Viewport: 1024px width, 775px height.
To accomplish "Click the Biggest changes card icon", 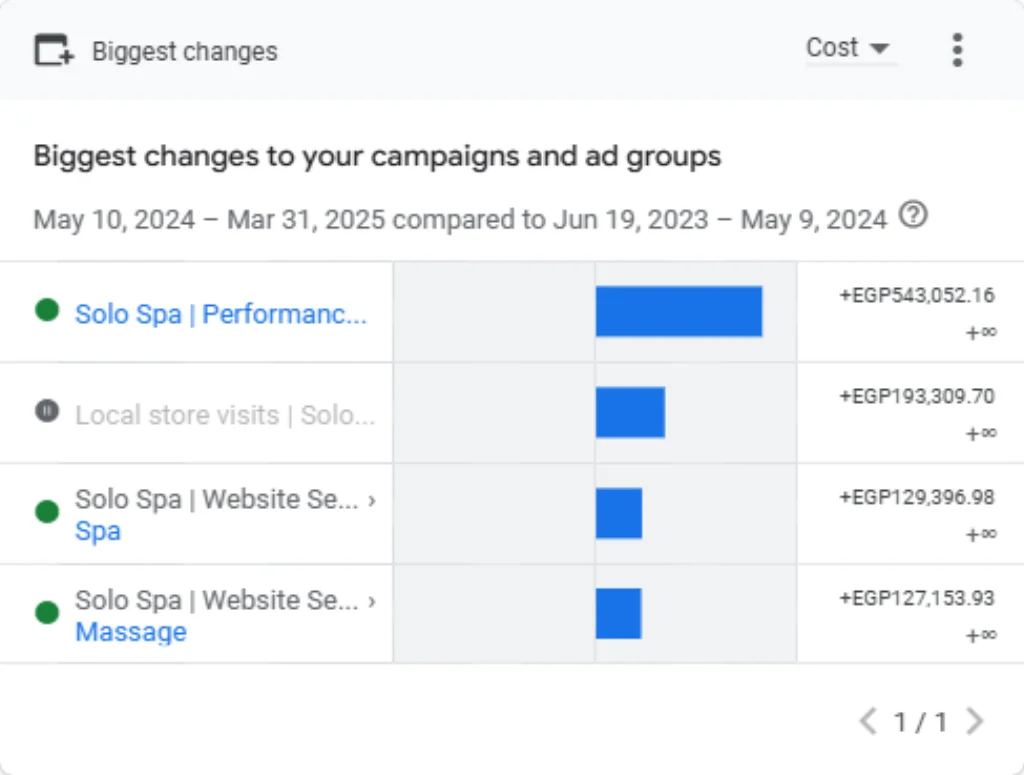I will click(54, 50).
